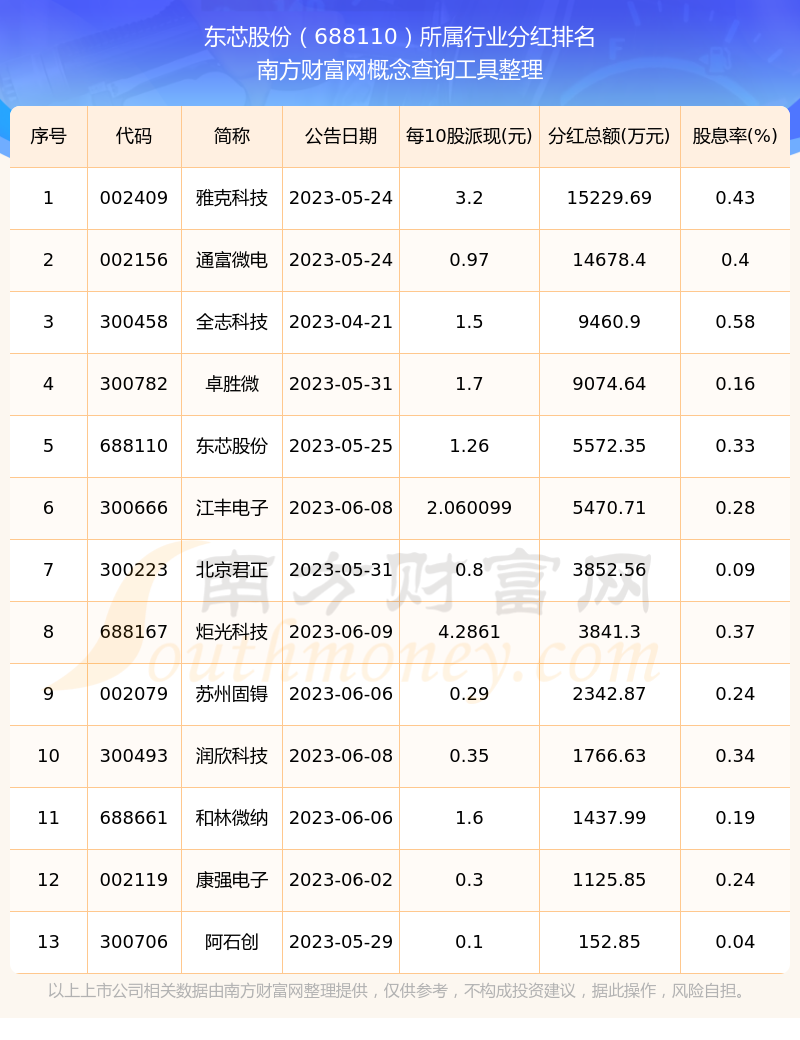
Task: Click stock name 阿石创
Action: coord(232,942)
